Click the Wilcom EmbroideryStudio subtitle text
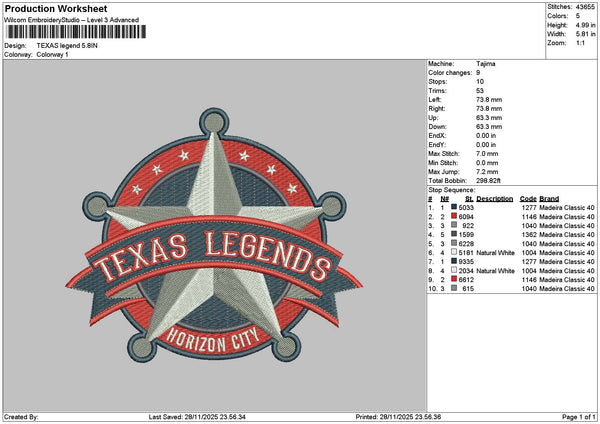The width and height of the screenshot is (600, 424). coord(72,20)
